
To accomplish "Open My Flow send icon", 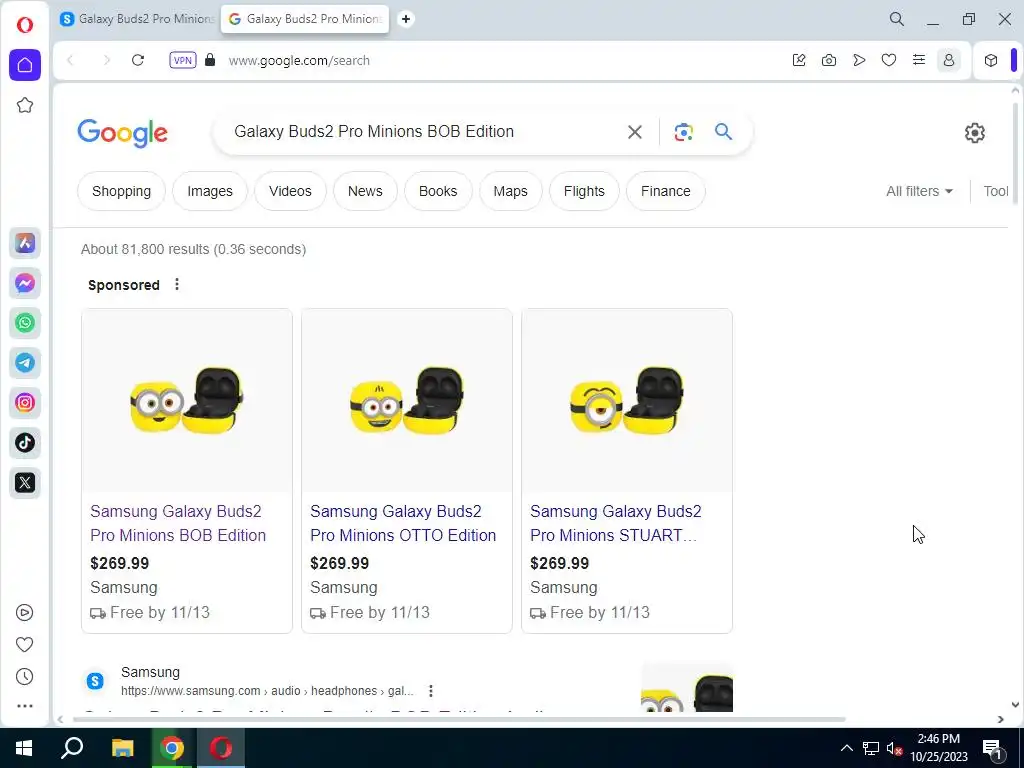I will (859, 60).
